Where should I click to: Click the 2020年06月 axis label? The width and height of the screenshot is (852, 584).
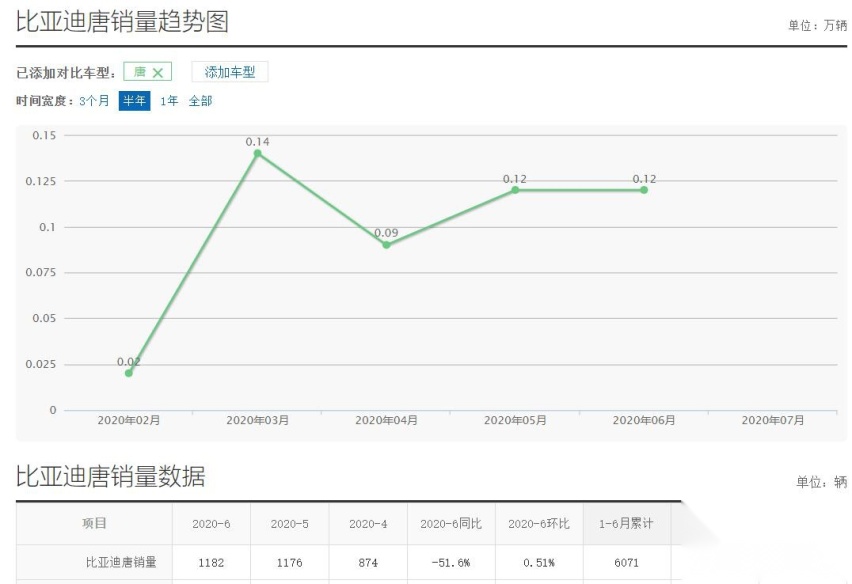click(x=644, y=420)
